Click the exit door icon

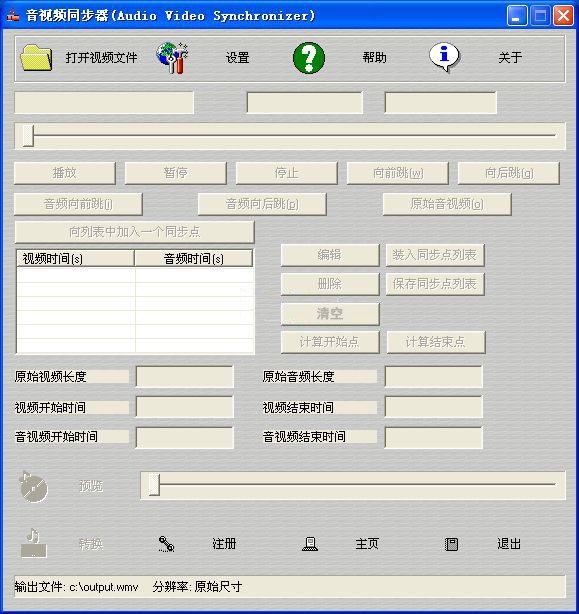click(x=451, y=544)
